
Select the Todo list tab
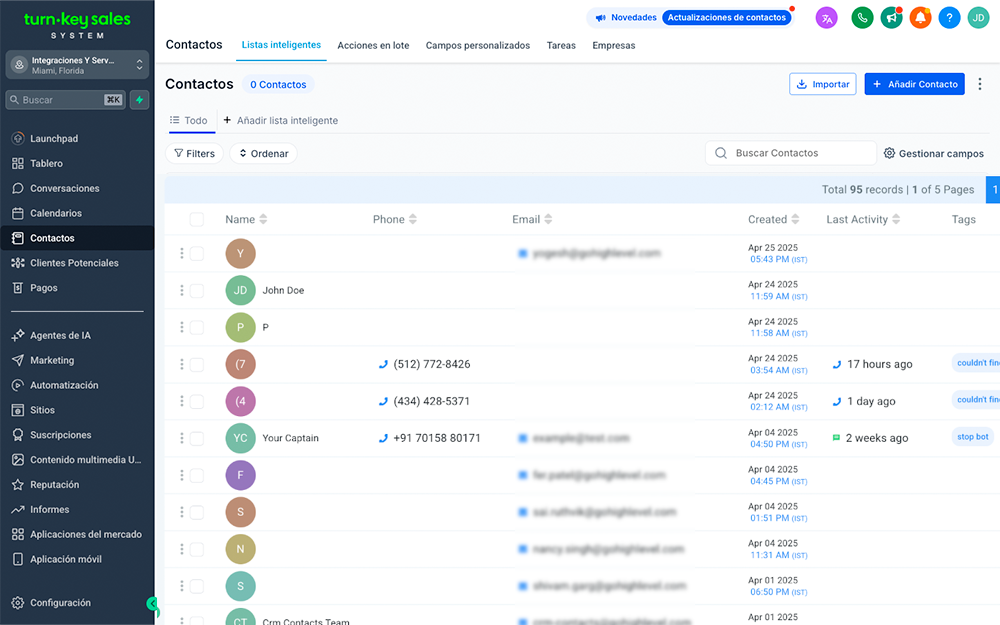pyautogui.click(x=189, y=121)
